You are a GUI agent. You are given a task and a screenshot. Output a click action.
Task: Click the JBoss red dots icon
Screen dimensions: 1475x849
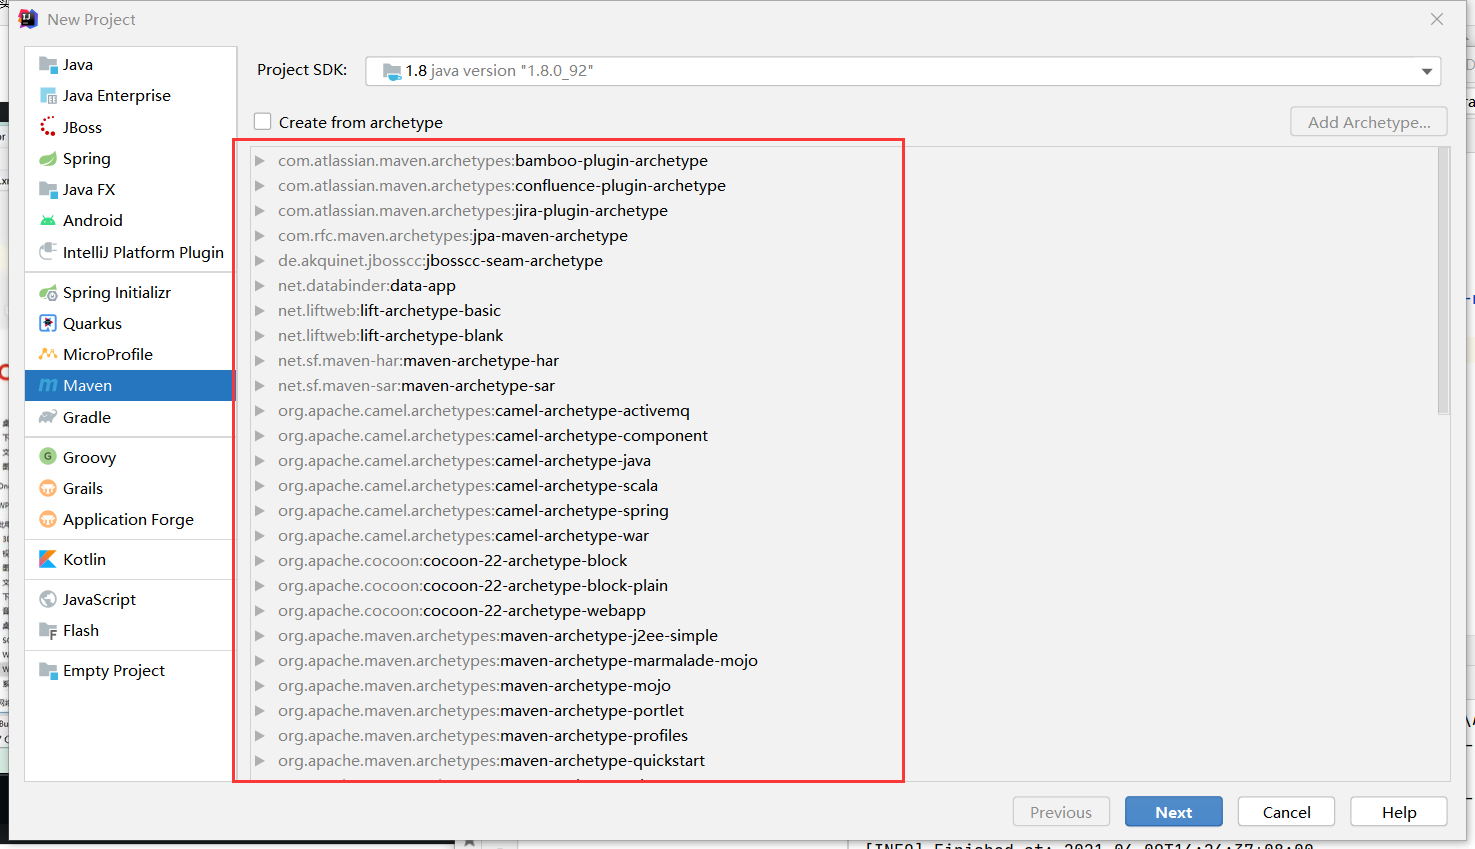coord(48,127)
